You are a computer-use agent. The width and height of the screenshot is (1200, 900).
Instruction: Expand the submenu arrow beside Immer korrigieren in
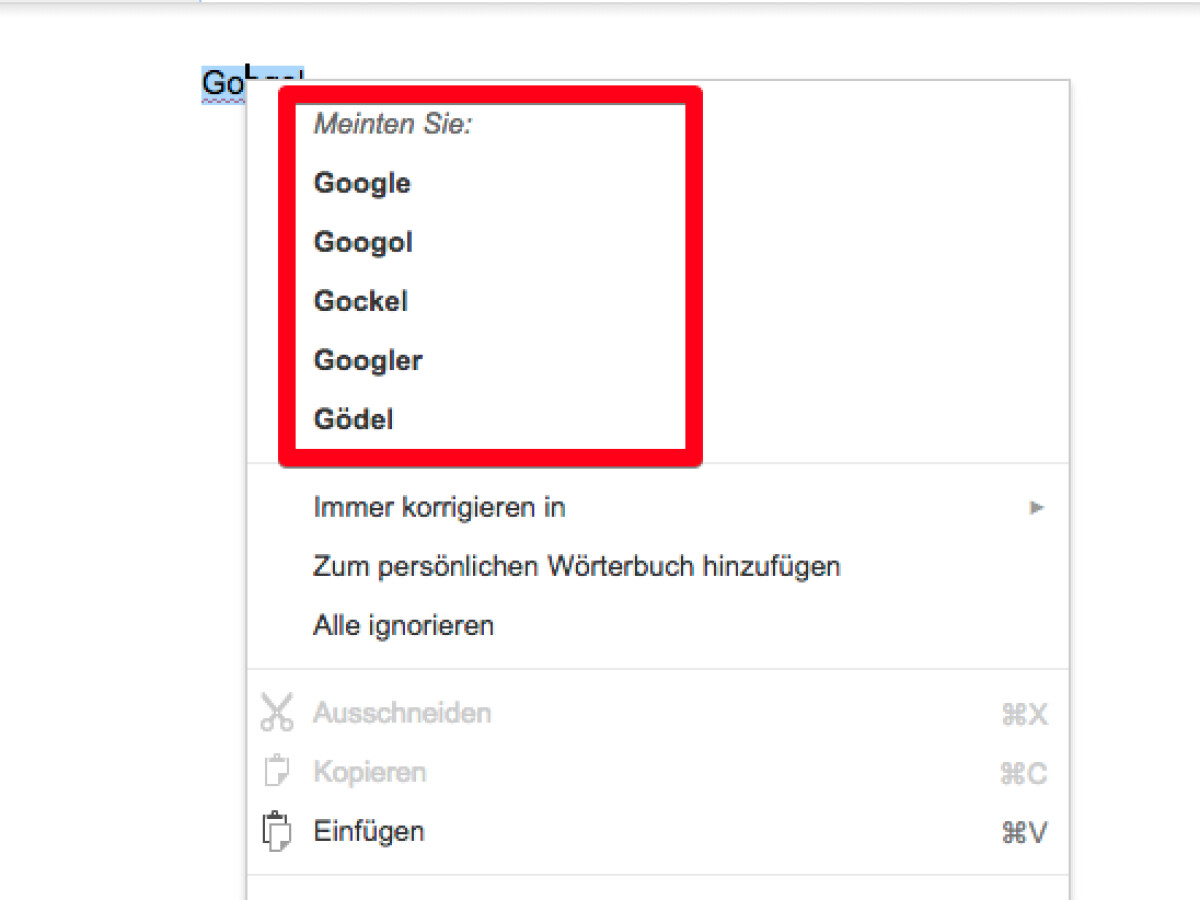[1037, 508]
